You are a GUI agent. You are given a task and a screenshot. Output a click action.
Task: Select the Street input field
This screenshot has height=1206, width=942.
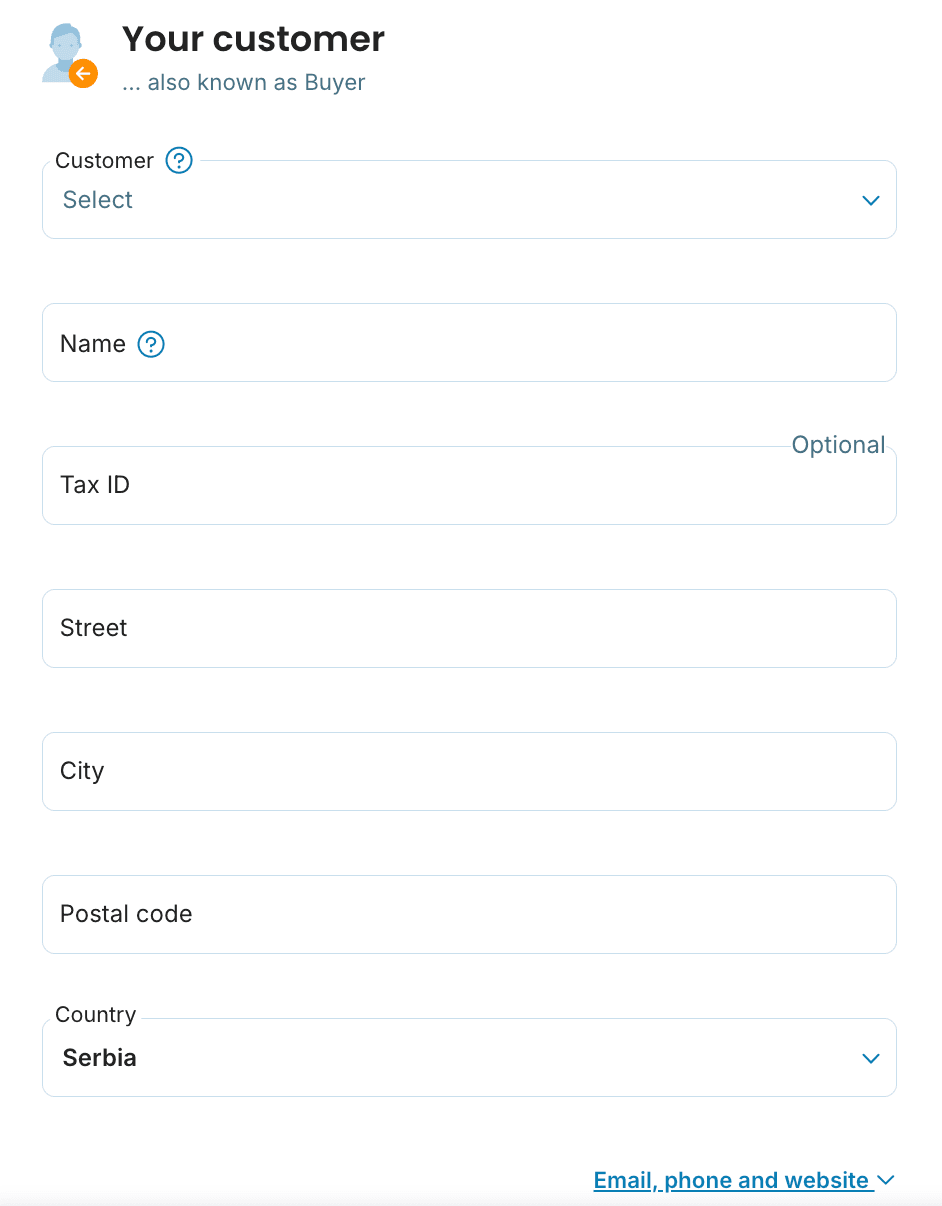(x=469, y=629)
